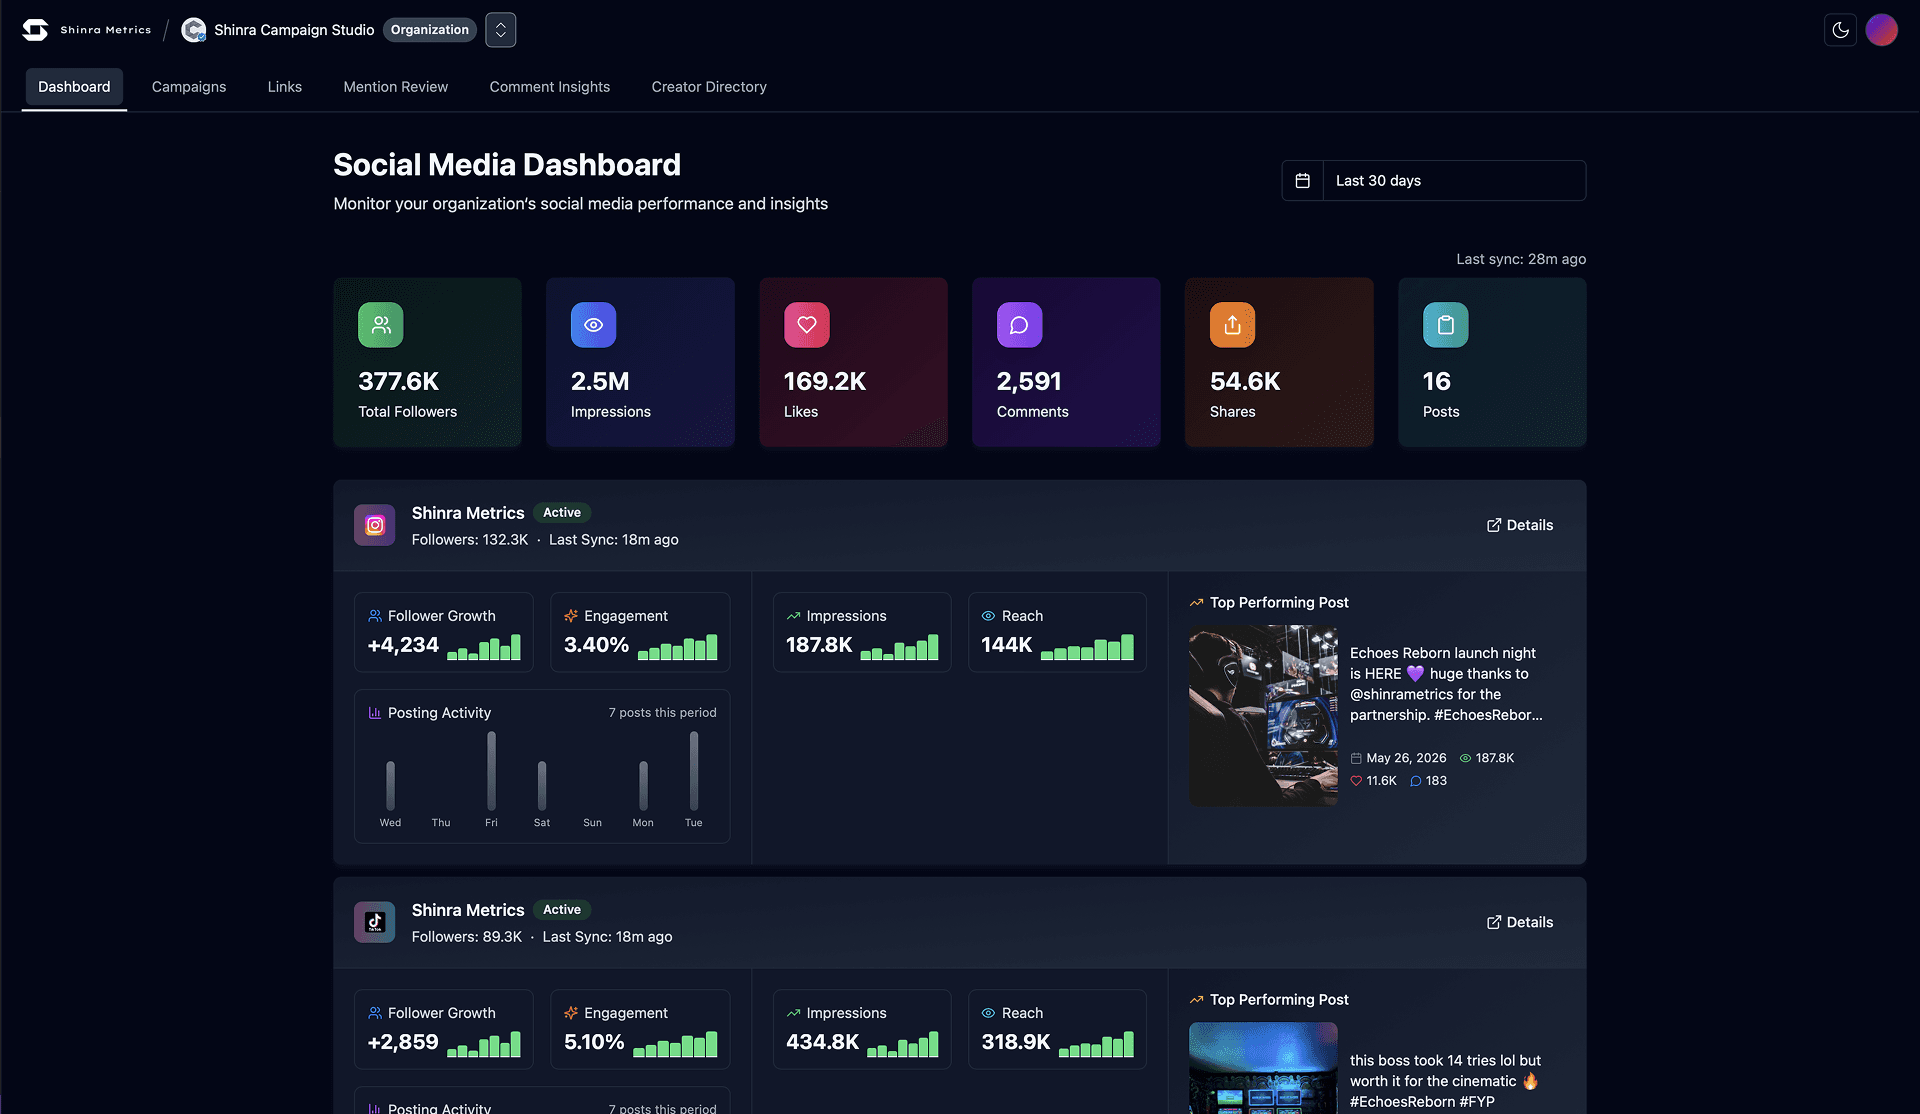Open Details for the Instagram account

point(1520,525)
